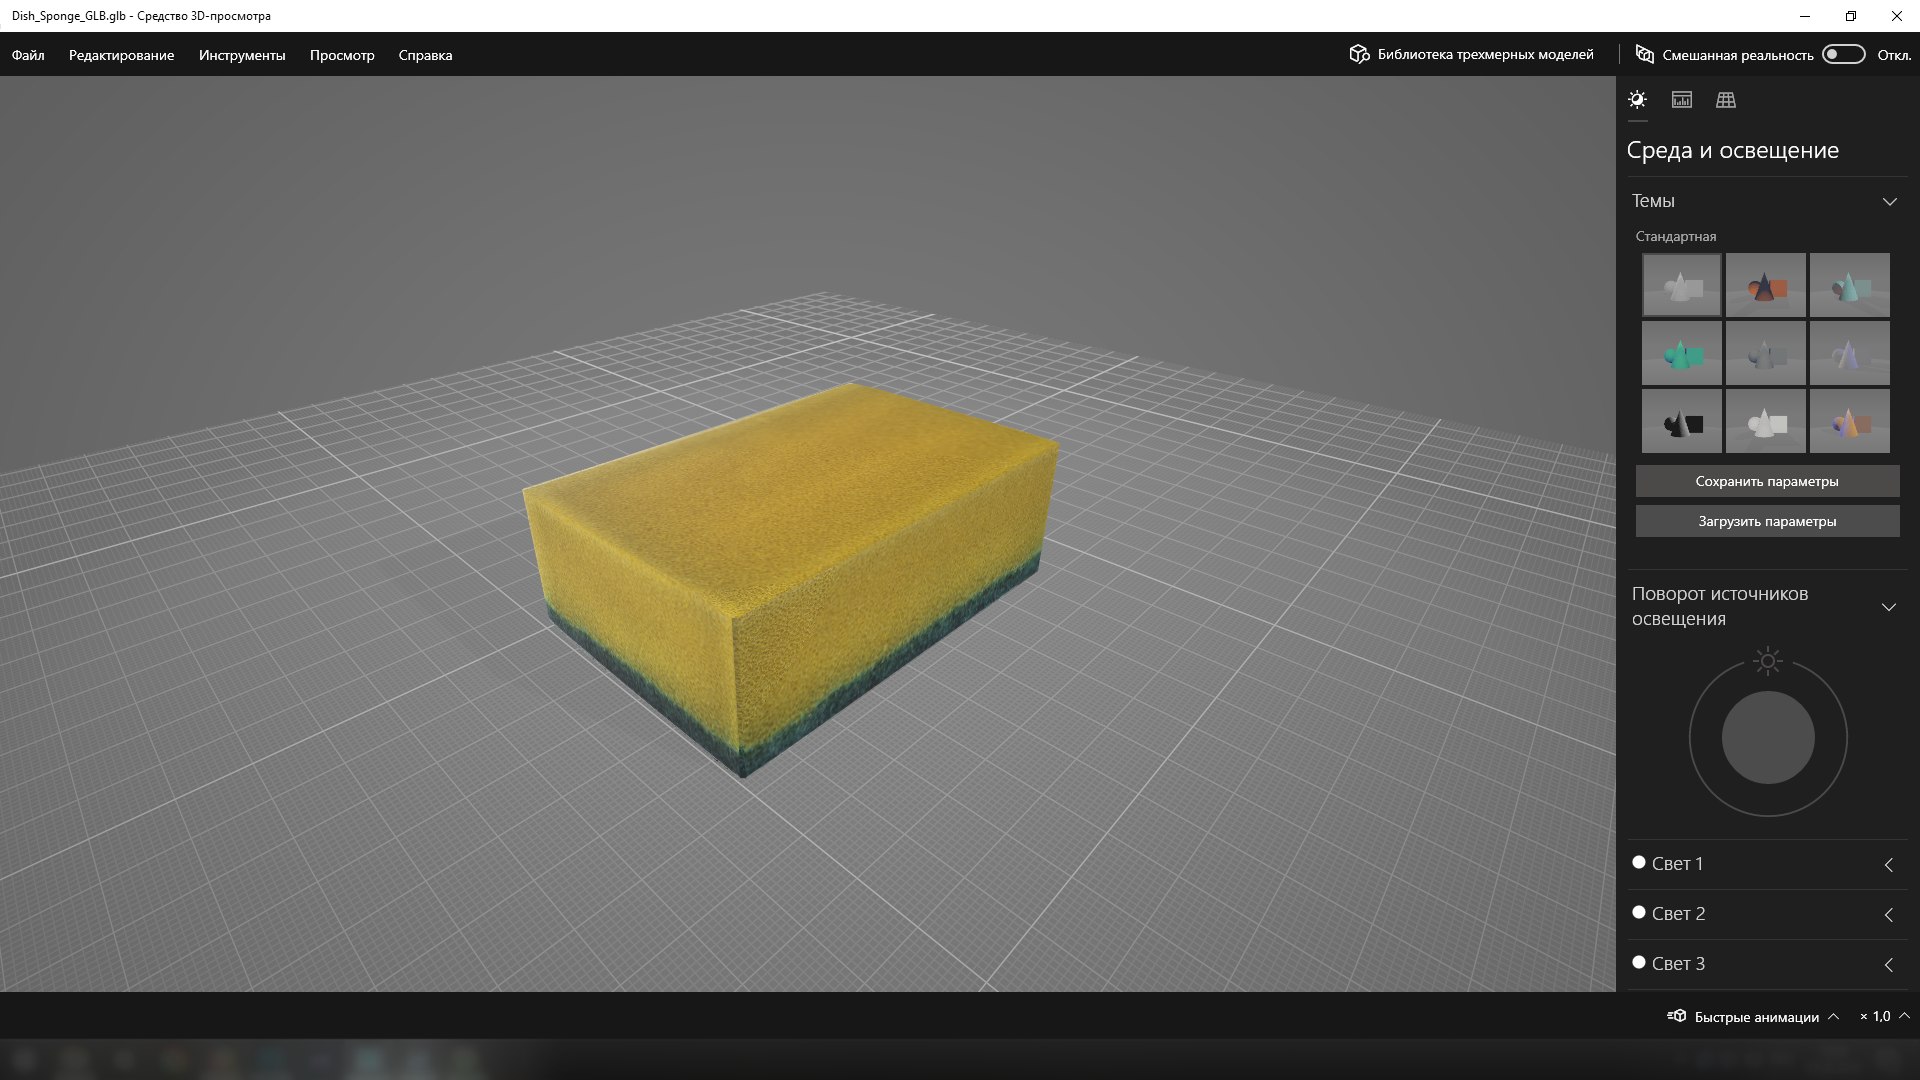1920x1080 pixels.
Task: Select the dim gray shapes theme thumbnail
Action: (1766, 353)
